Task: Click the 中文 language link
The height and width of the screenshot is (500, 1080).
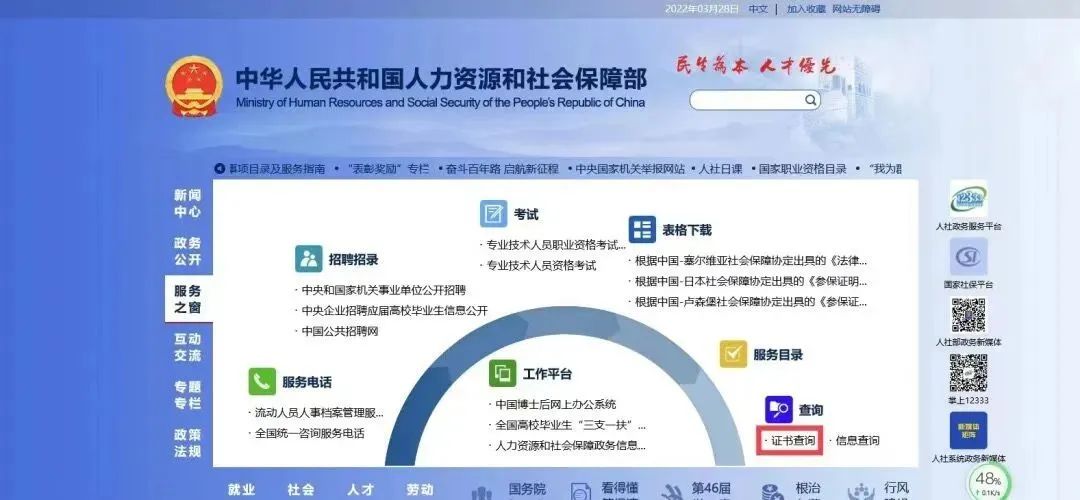Action: click(x=758, y=9)
